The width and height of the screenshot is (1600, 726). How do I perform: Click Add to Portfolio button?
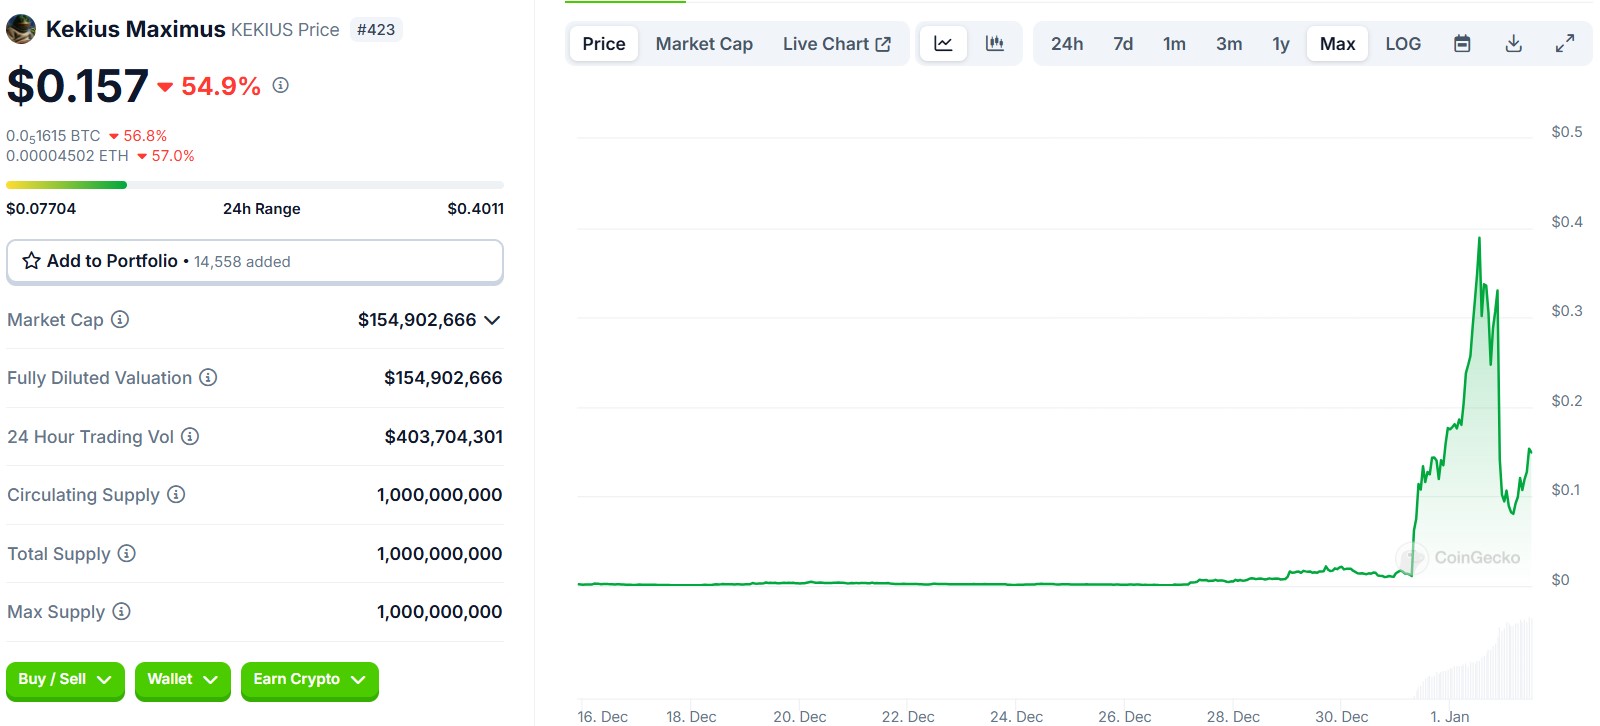(x=255, y=261)
